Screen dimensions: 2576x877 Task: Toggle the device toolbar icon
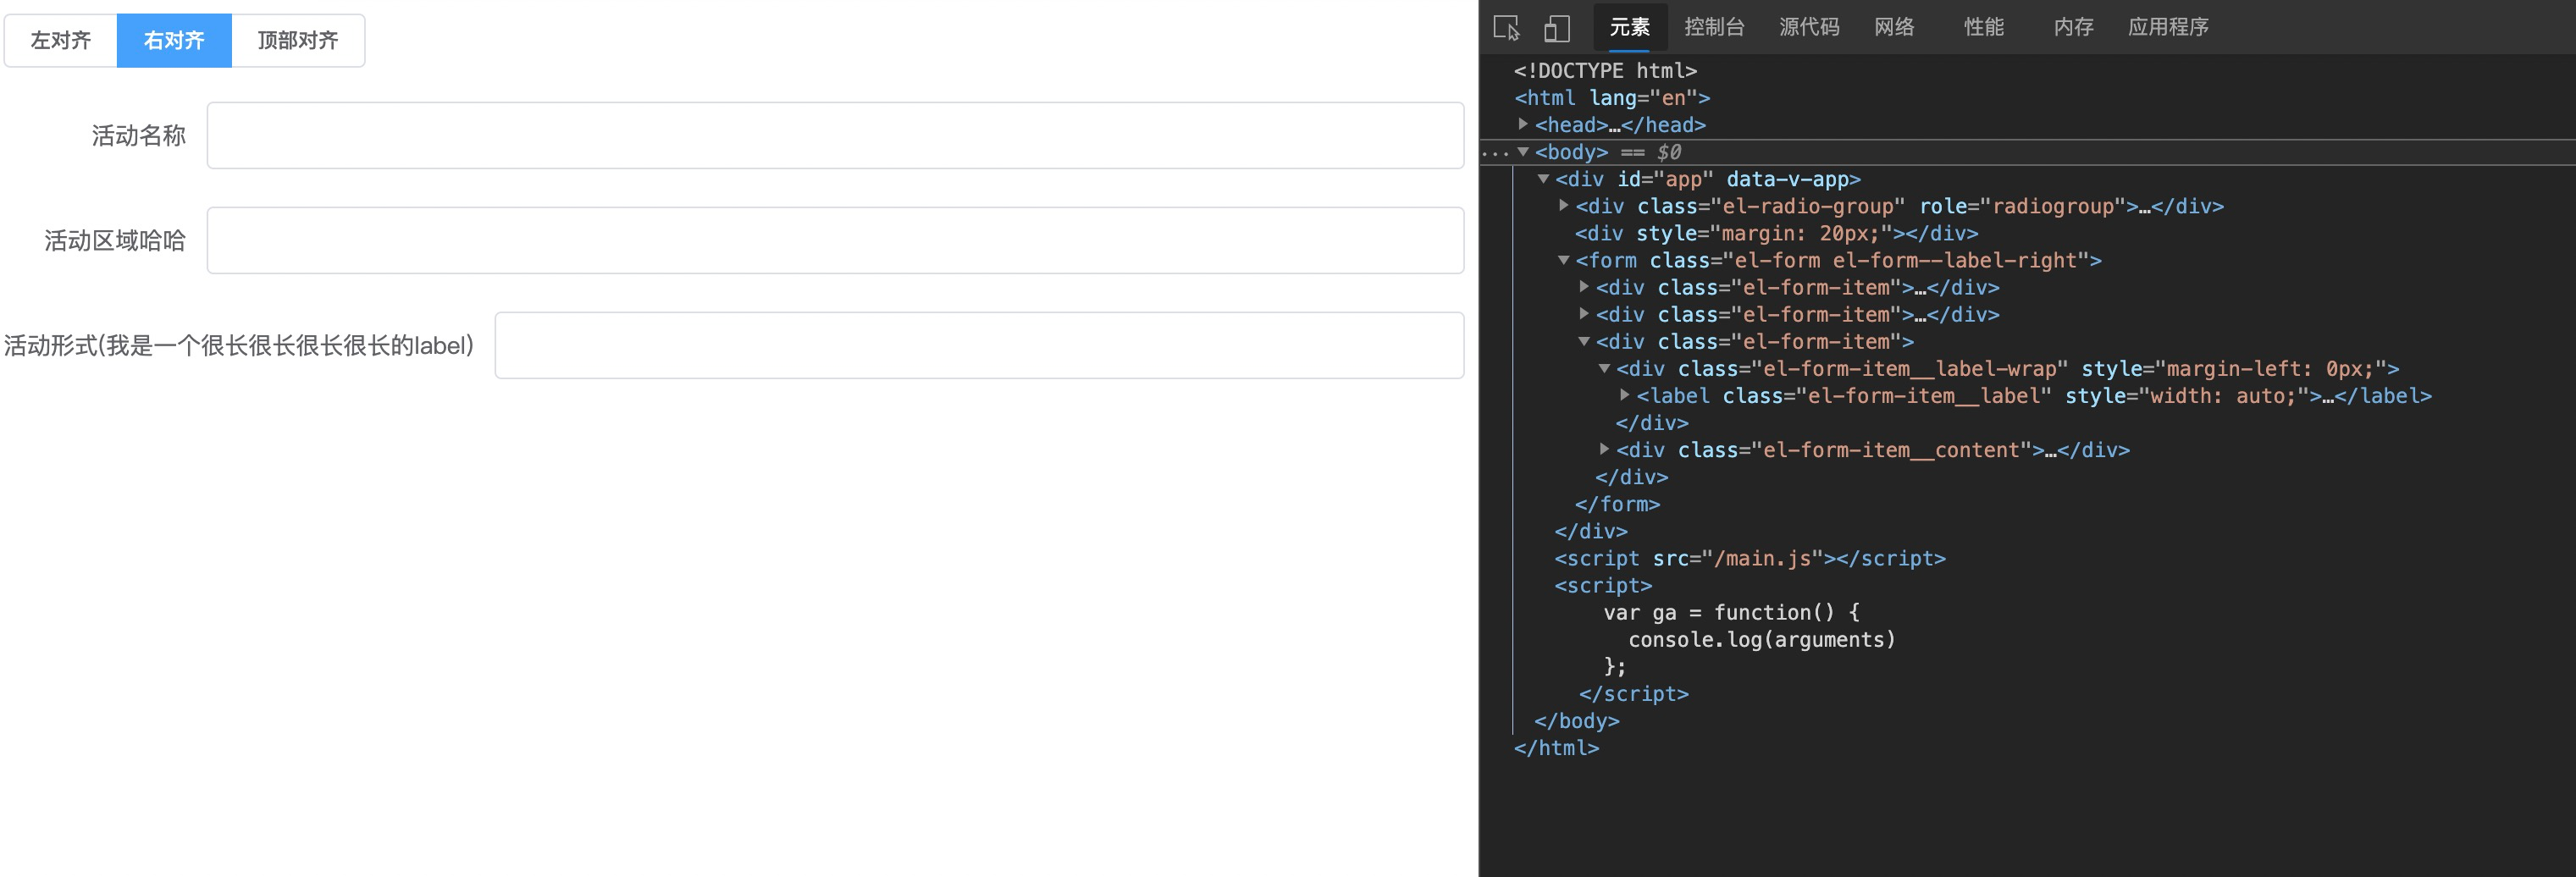tap(1557, 28)
